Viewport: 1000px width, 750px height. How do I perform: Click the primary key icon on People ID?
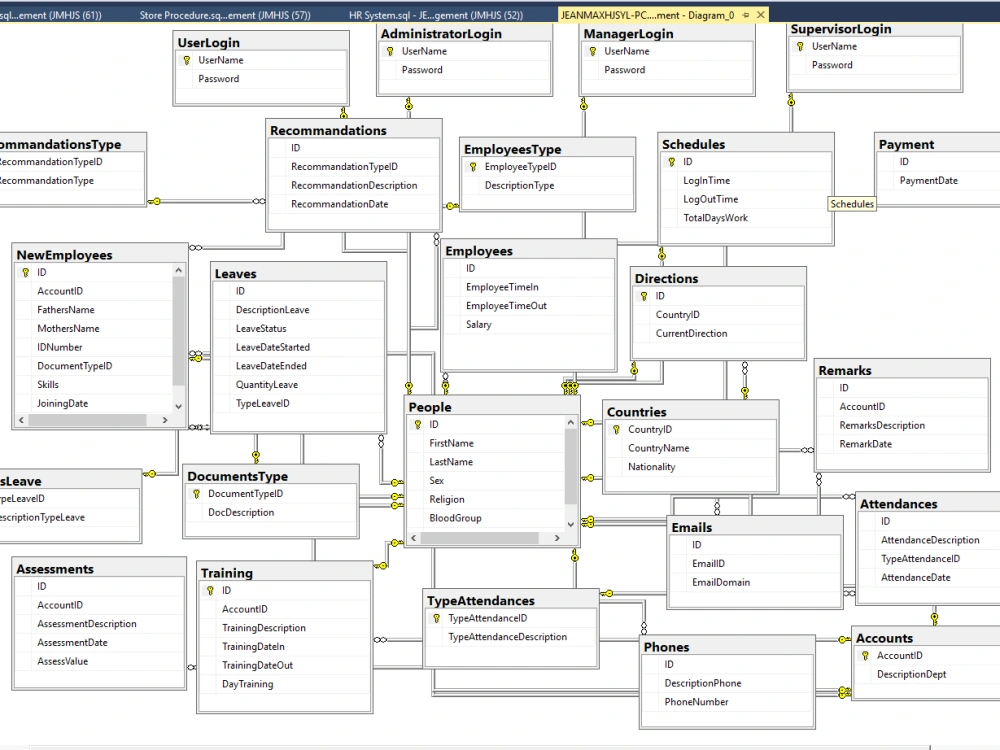[x=420, y=424]
